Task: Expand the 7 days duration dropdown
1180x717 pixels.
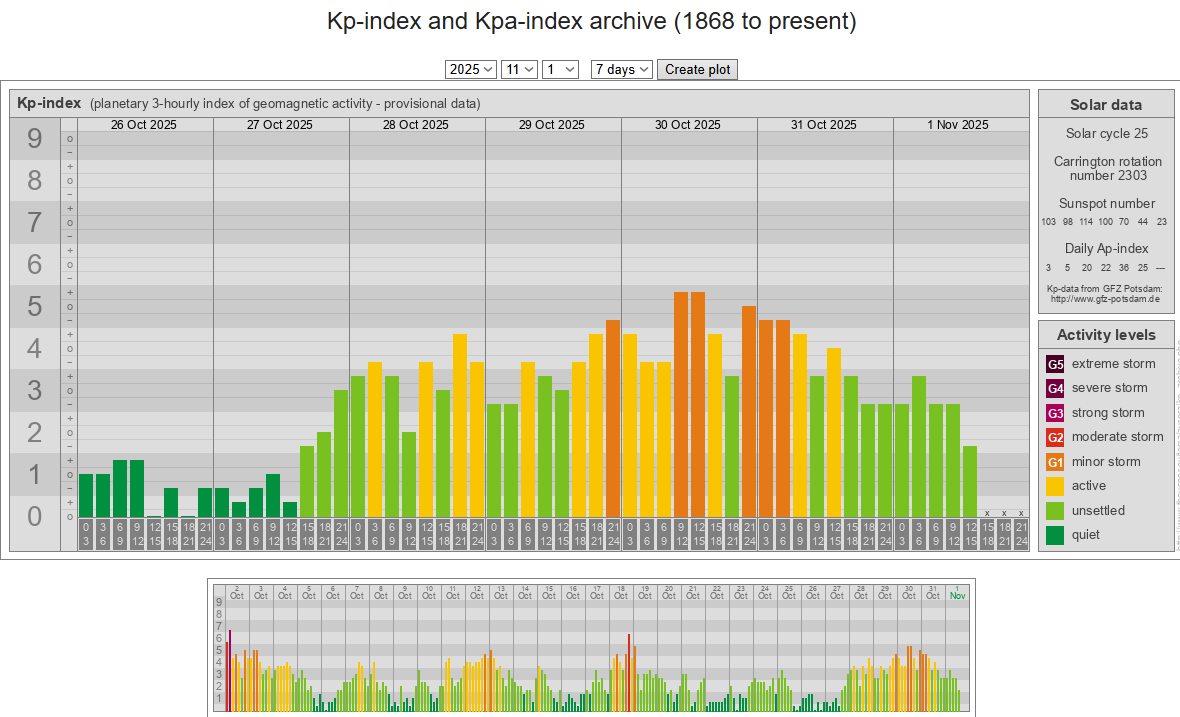Action: [x=621, y=69]
